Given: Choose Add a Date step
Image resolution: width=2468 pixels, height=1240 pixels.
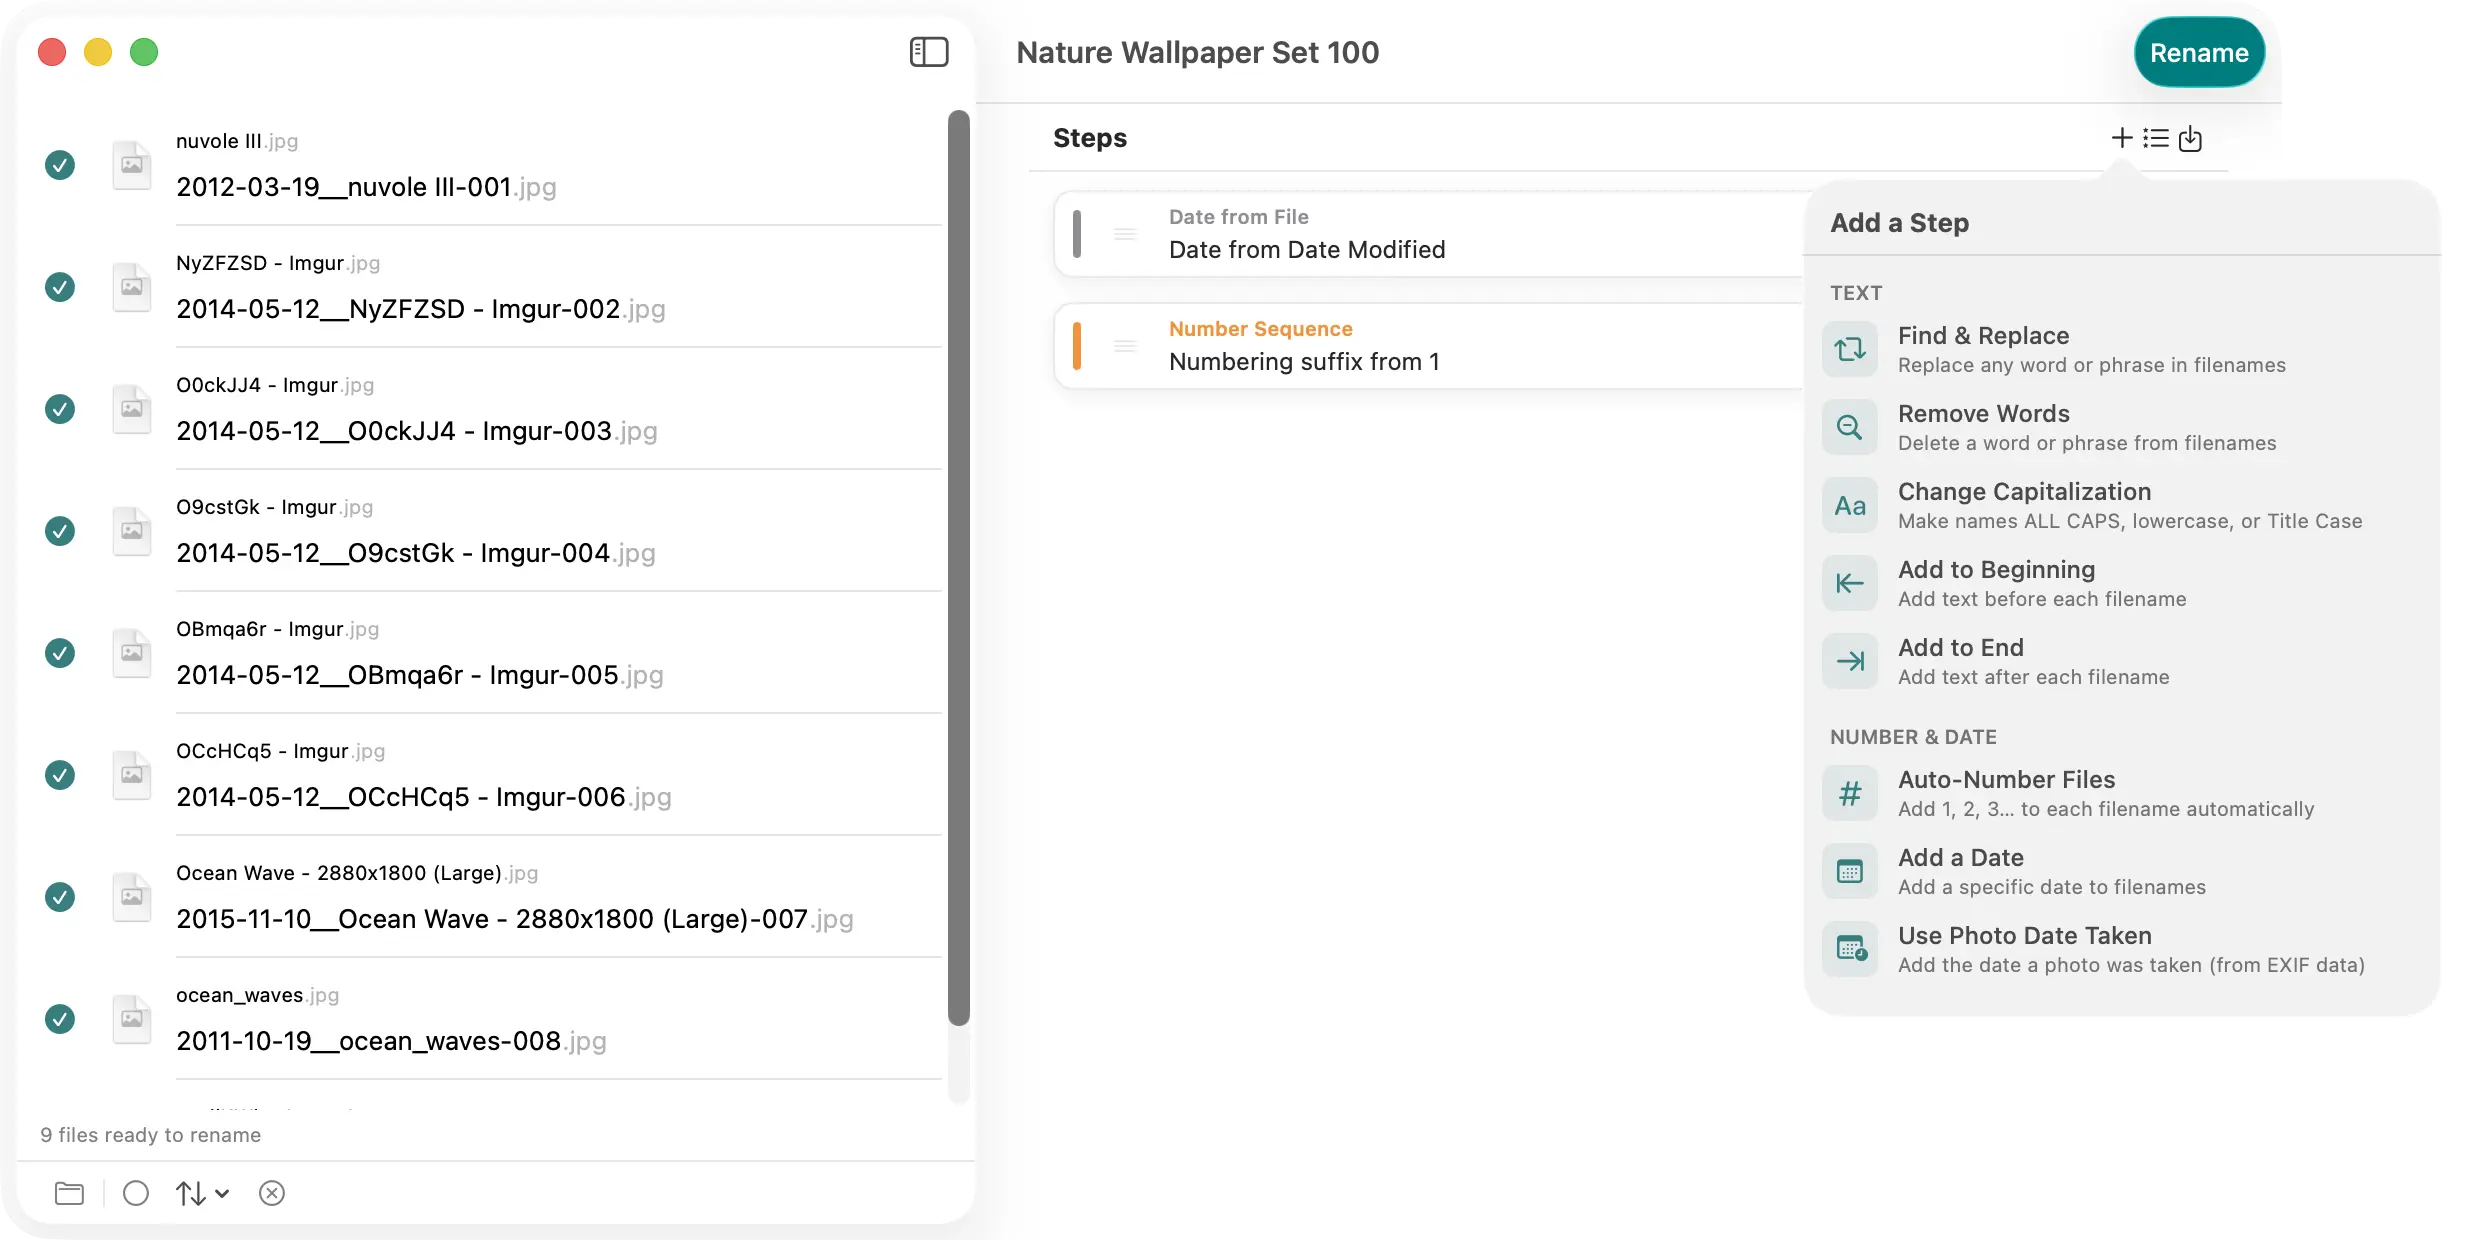Looking at the screenshot, I should [x=2120, y=871].
